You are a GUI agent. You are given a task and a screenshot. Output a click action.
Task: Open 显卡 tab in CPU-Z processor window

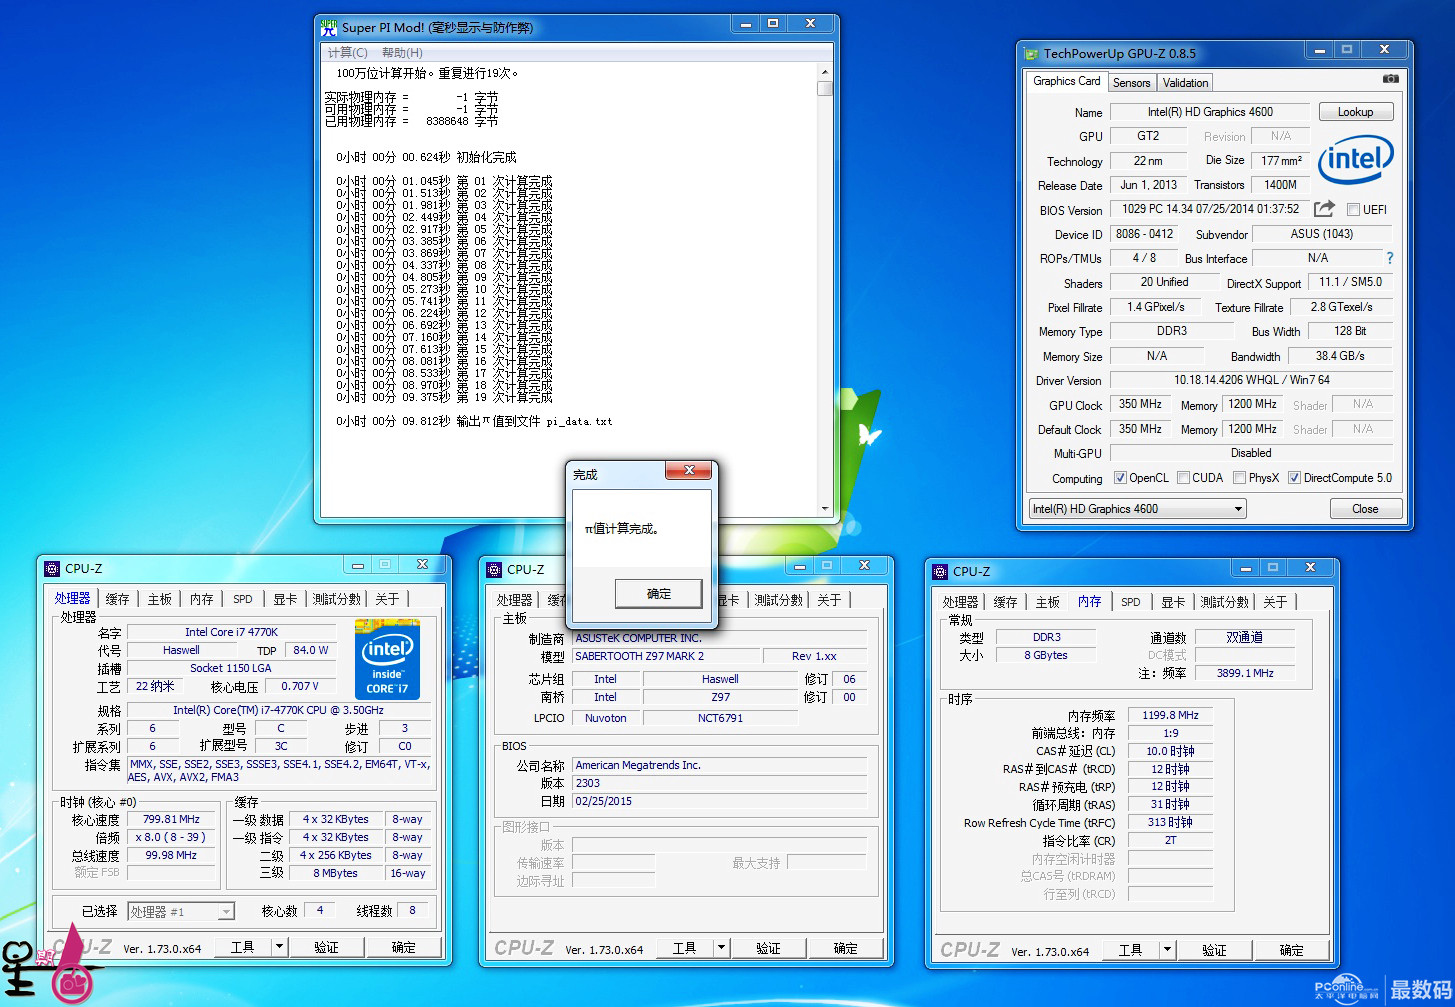tap(285, 599)
